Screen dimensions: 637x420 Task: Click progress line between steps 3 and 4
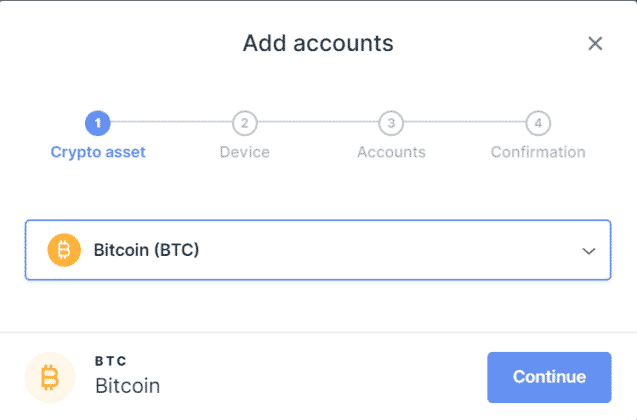(464, 123)
